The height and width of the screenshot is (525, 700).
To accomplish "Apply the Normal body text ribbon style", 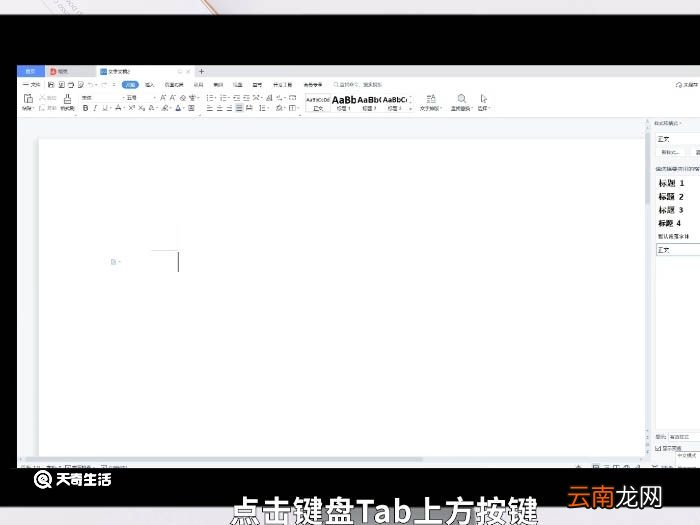I will tap(317, 103).
